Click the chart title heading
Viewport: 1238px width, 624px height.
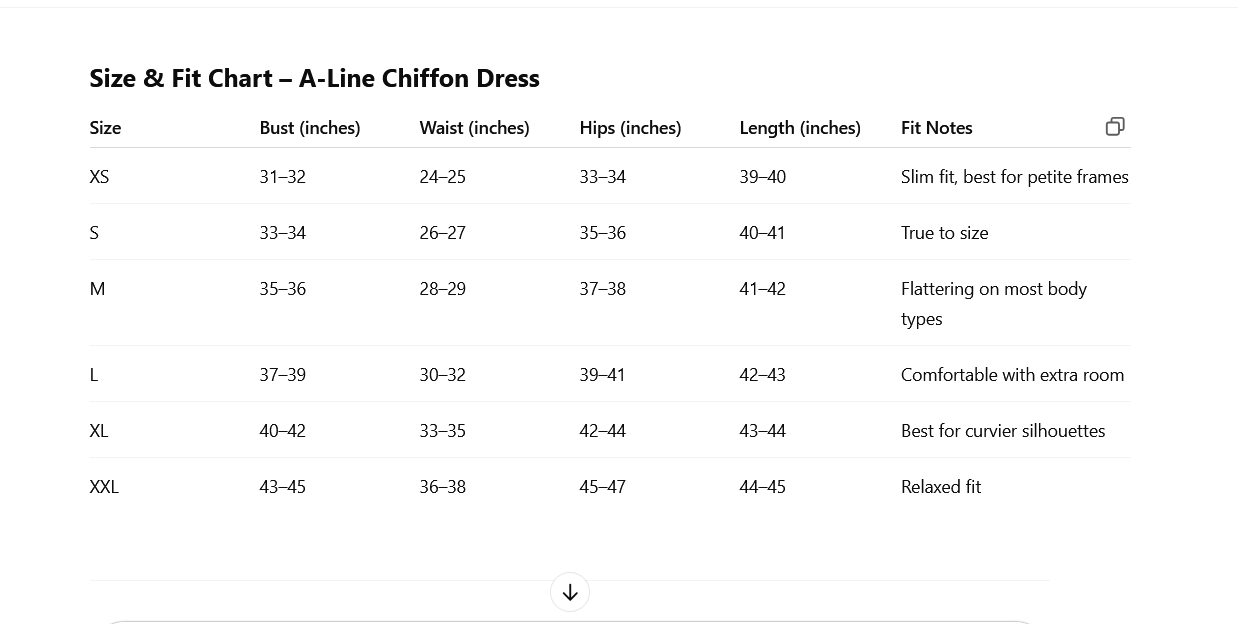click(314, 78)
